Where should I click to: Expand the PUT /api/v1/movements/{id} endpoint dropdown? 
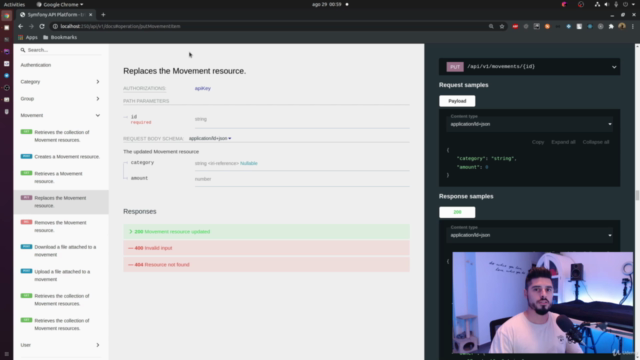529,67
